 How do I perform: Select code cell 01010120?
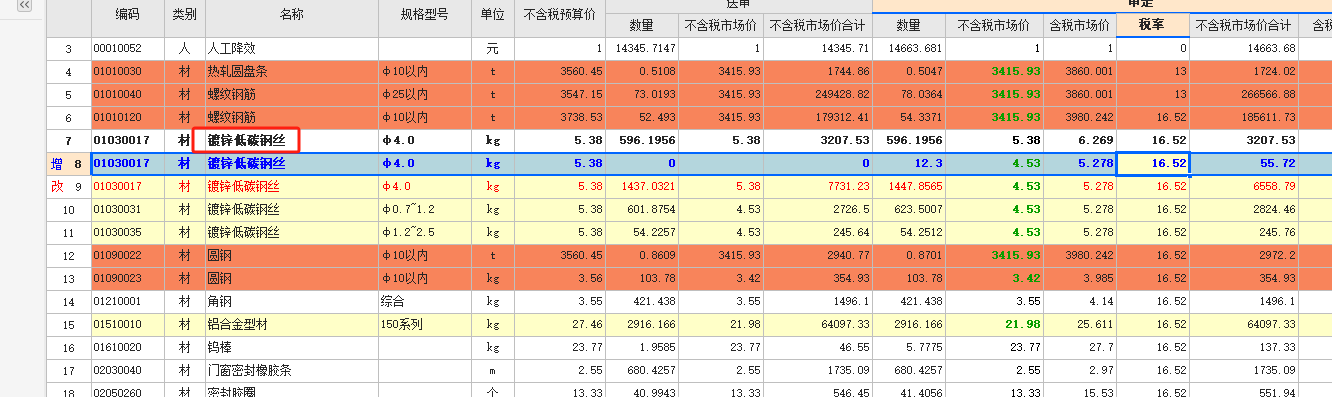128,117
